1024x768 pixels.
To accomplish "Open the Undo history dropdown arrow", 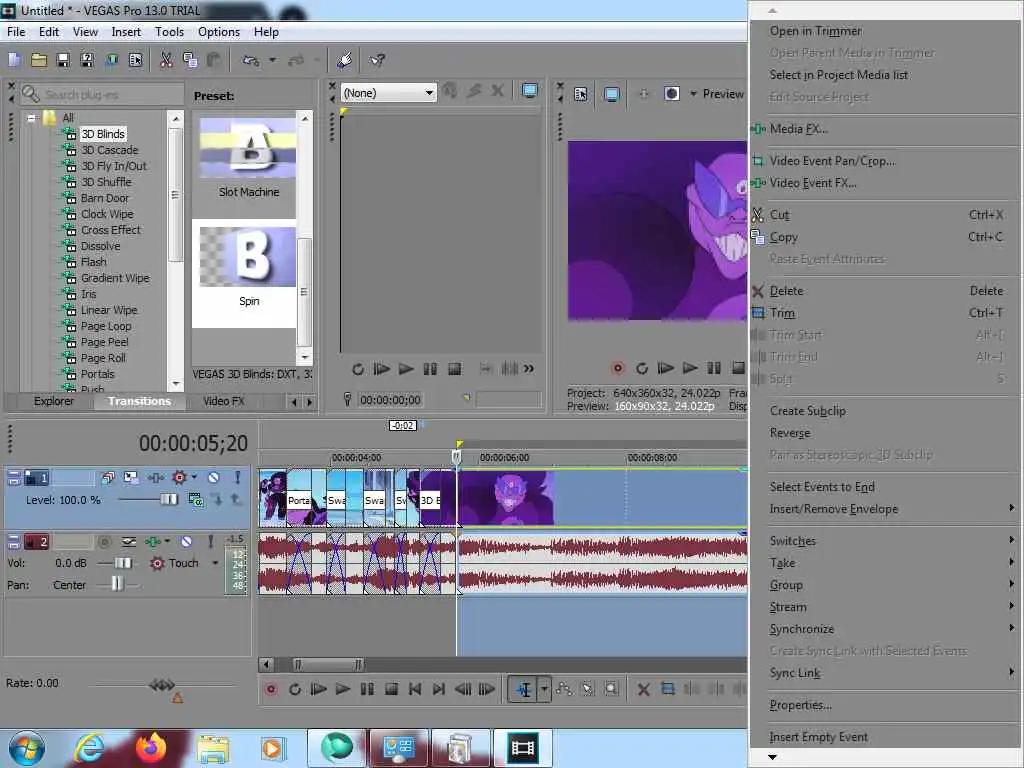I will (272, 61).
